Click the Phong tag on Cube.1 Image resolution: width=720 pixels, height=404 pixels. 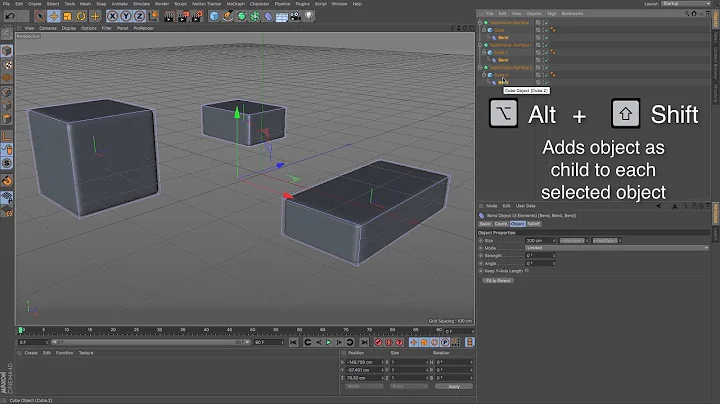point(553,52)
